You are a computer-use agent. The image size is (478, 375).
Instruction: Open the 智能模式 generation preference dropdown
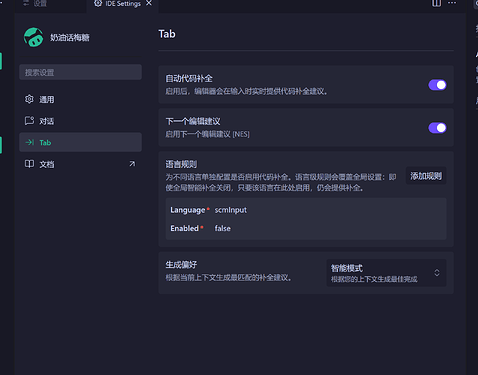[x=386, y=273]
